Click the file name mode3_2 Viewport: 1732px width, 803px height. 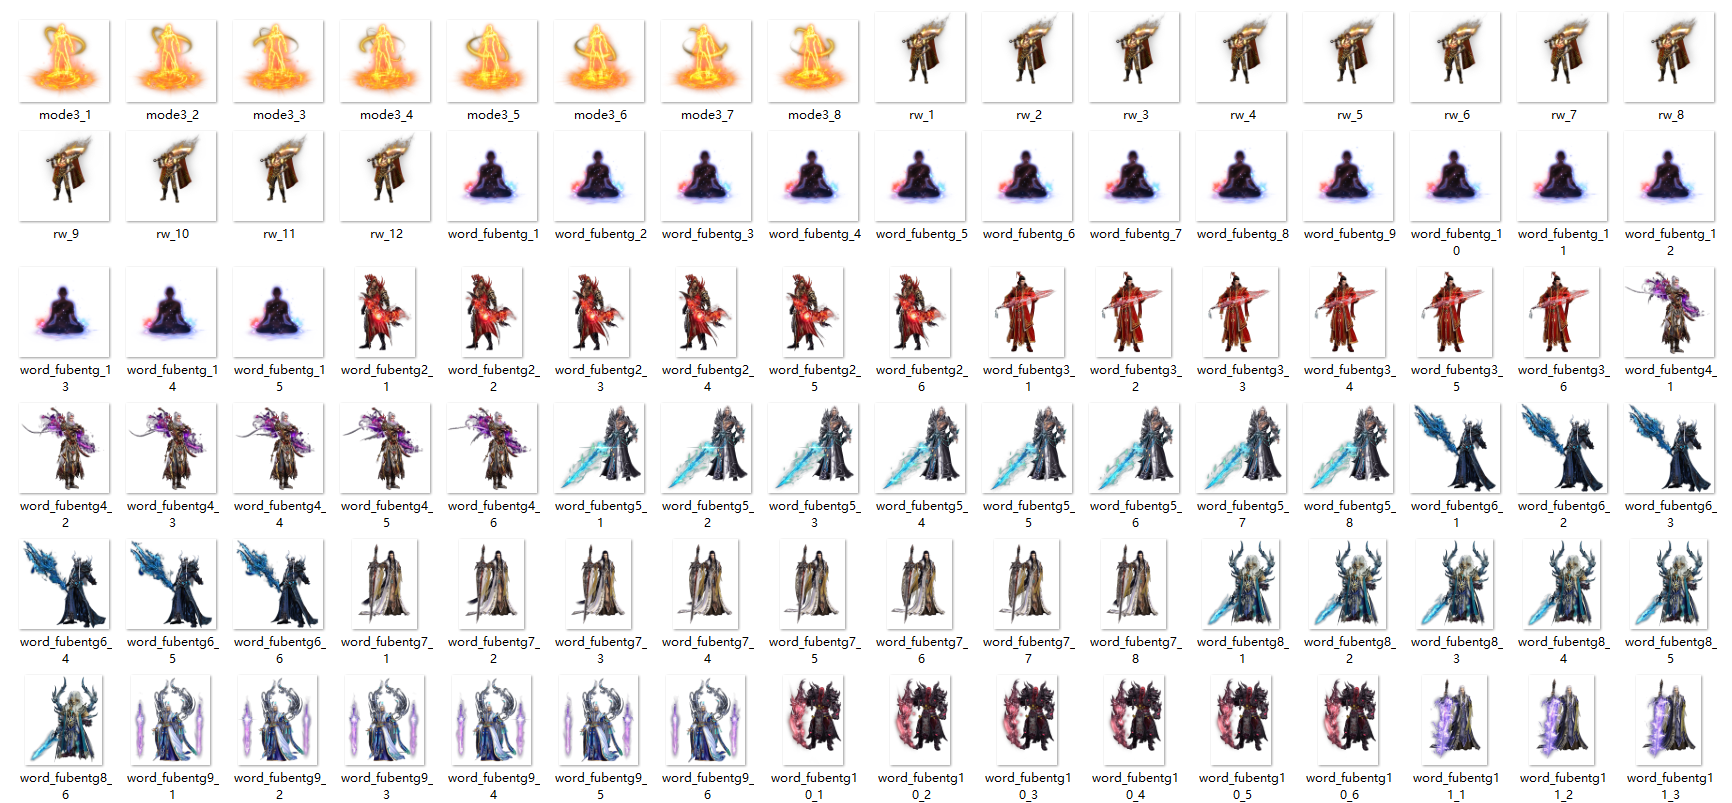(172, 115)
